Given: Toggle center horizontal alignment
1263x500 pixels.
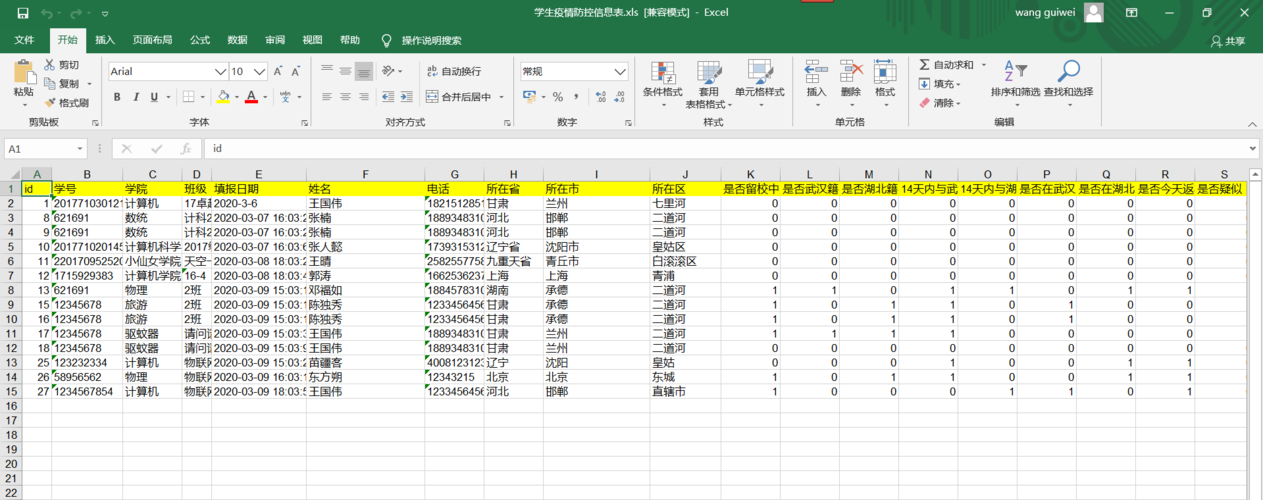Looking at the screenshot, I should coord(345,97).
